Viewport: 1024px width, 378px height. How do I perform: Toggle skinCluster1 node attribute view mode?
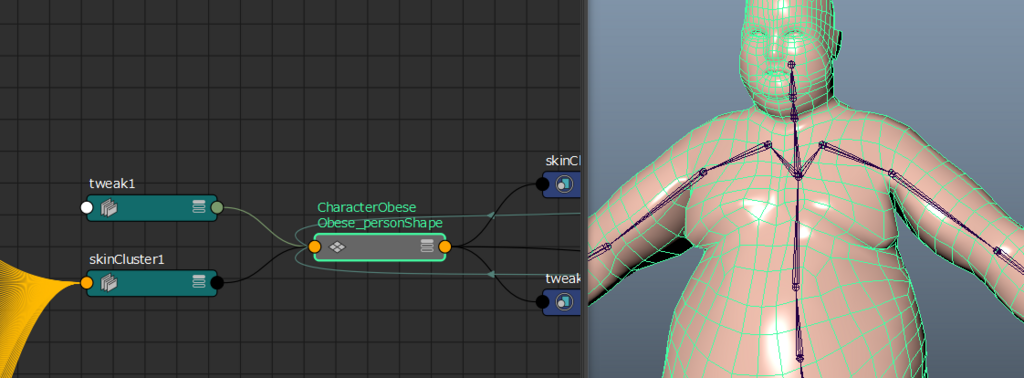click(x=199, y=282)
